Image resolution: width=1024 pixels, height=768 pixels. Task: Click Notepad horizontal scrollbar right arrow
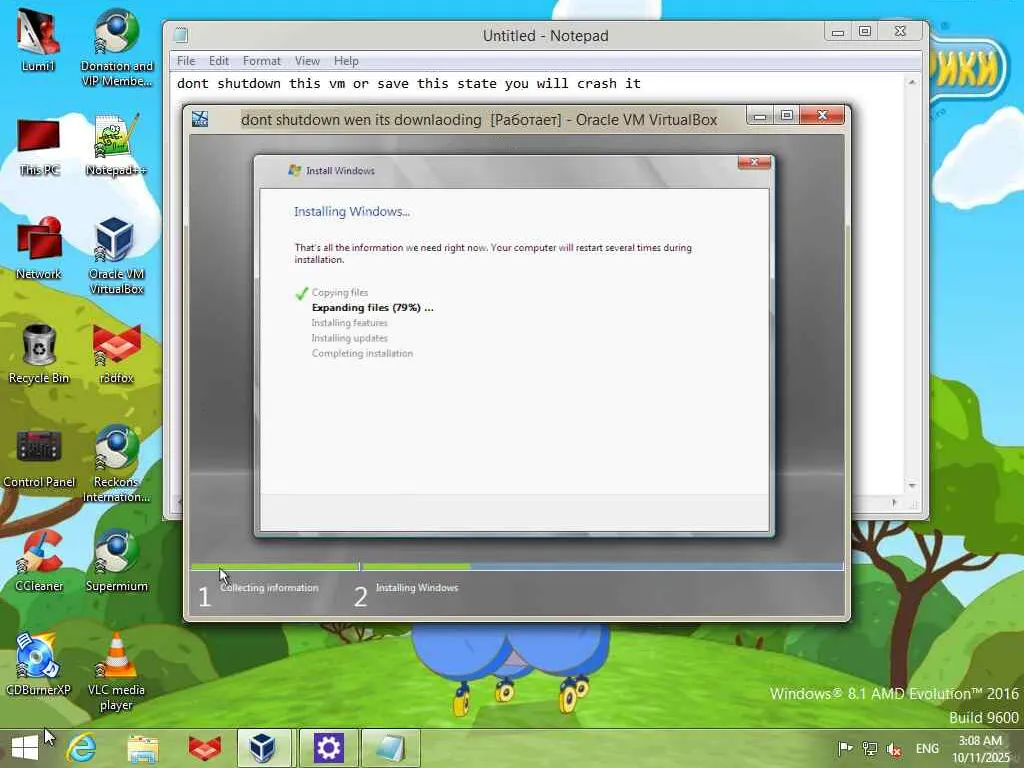pyautogui.click(x=894, y=502)
